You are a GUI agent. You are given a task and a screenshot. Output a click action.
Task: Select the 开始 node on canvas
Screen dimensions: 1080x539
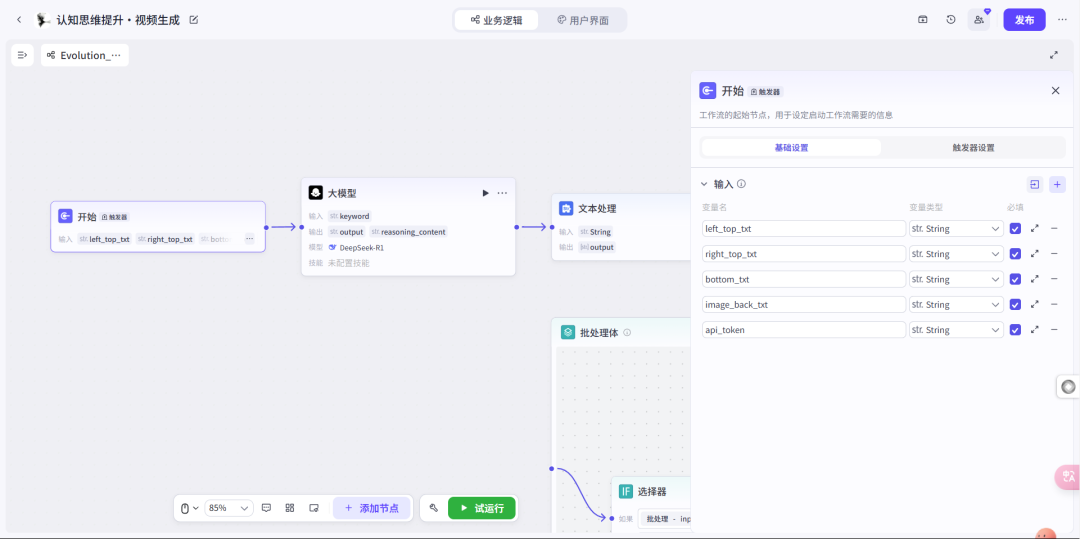(158, 226)
